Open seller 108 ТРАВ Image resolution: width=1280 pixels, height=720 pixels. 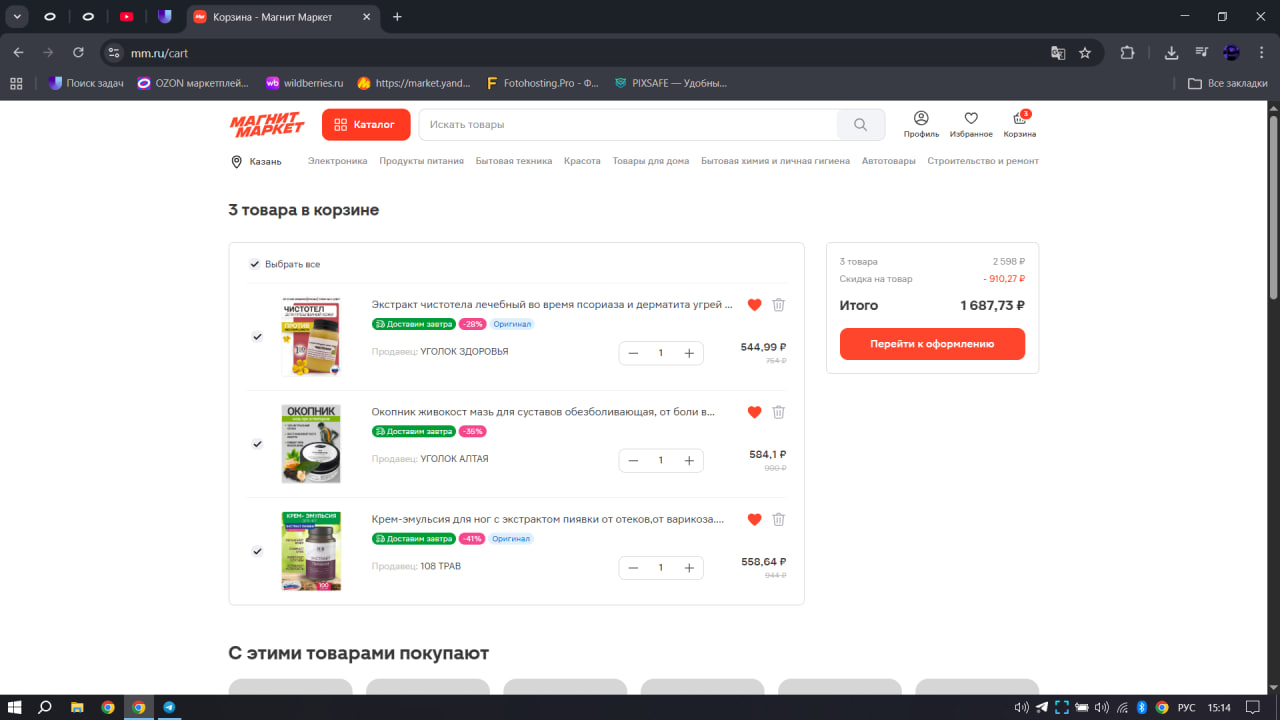point(440,566)
